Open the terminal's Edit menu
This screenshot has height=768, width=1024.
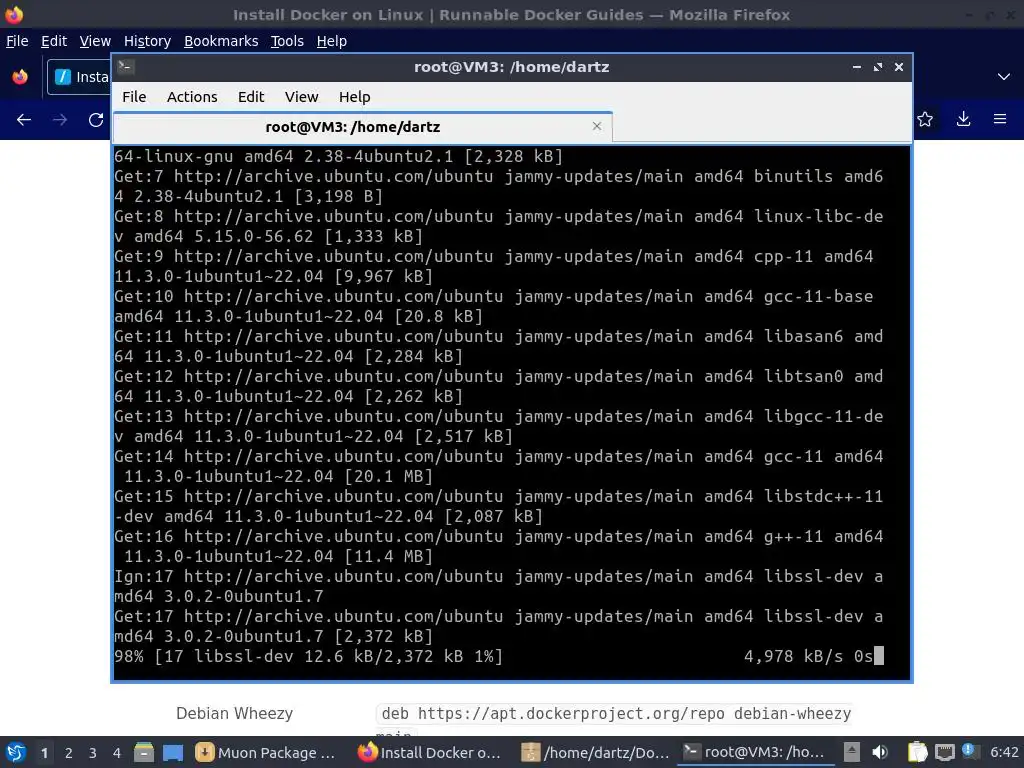point(251,97)
